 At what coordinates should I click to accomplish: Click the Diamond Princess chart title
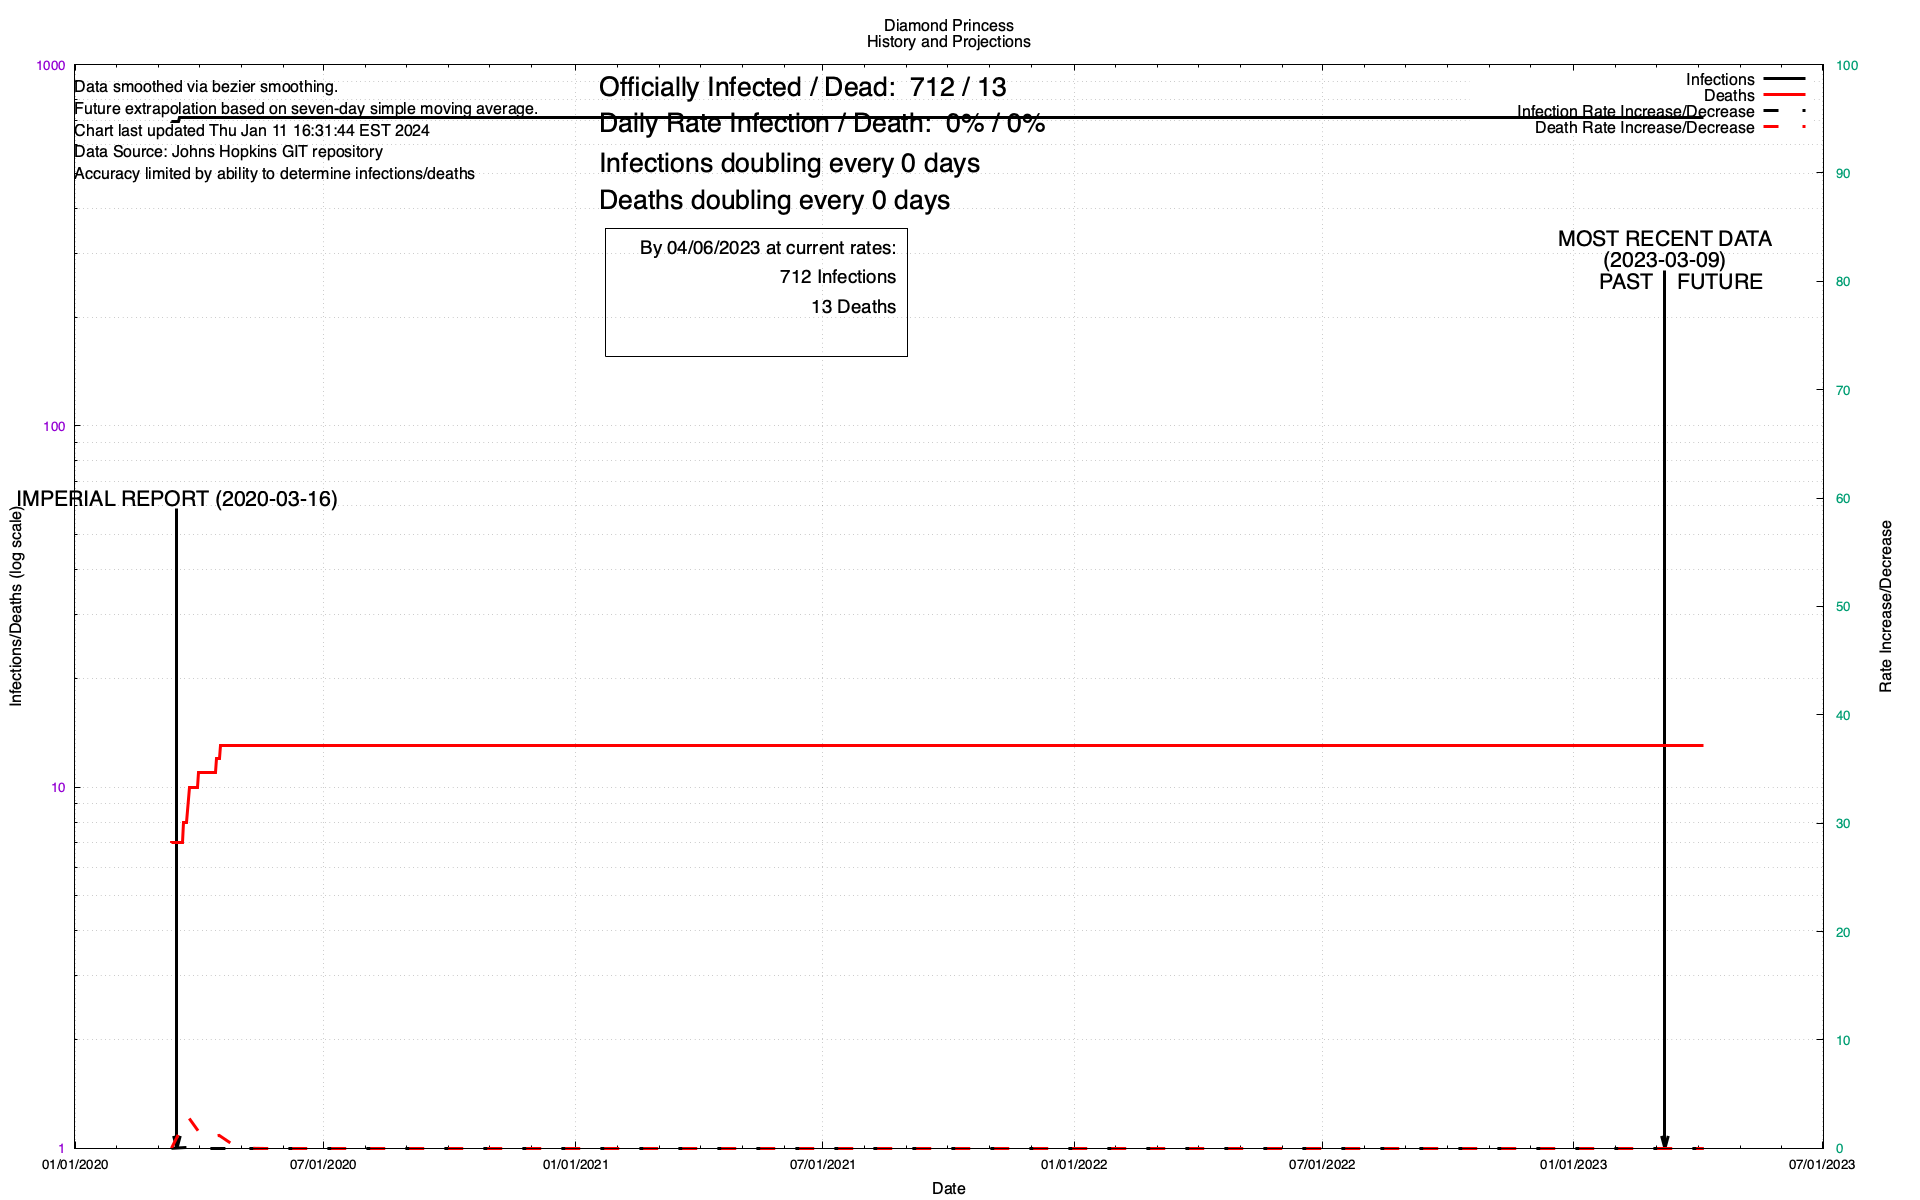[948, 26]
